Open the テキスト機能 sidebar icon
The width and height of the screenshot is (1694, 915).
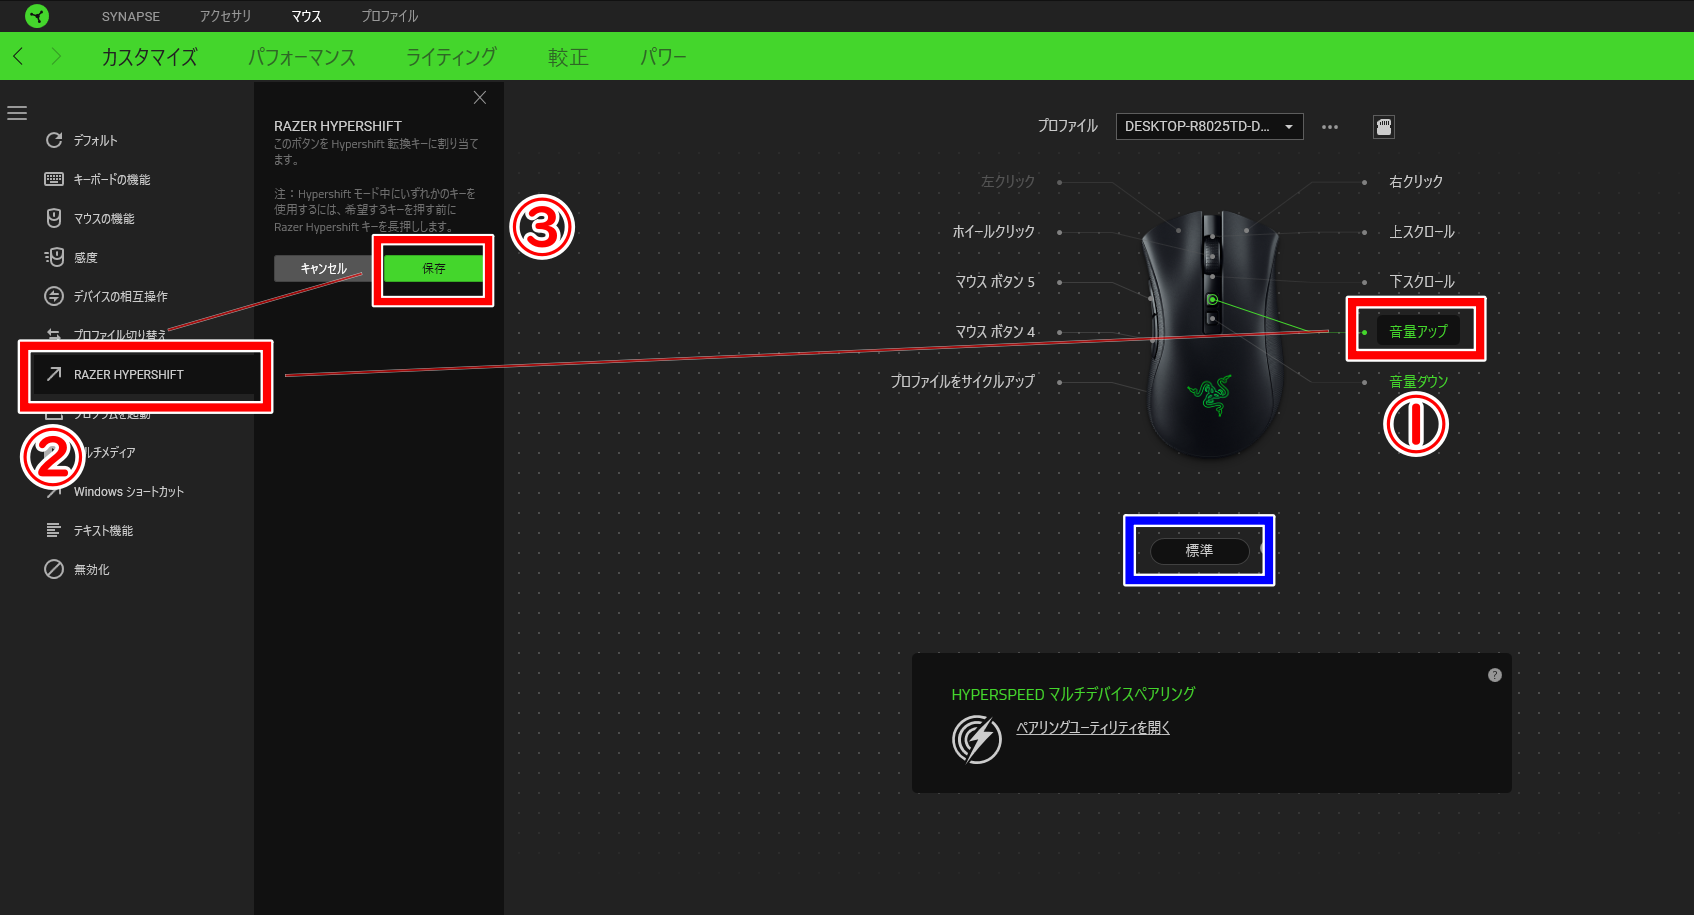coord(55,530)
